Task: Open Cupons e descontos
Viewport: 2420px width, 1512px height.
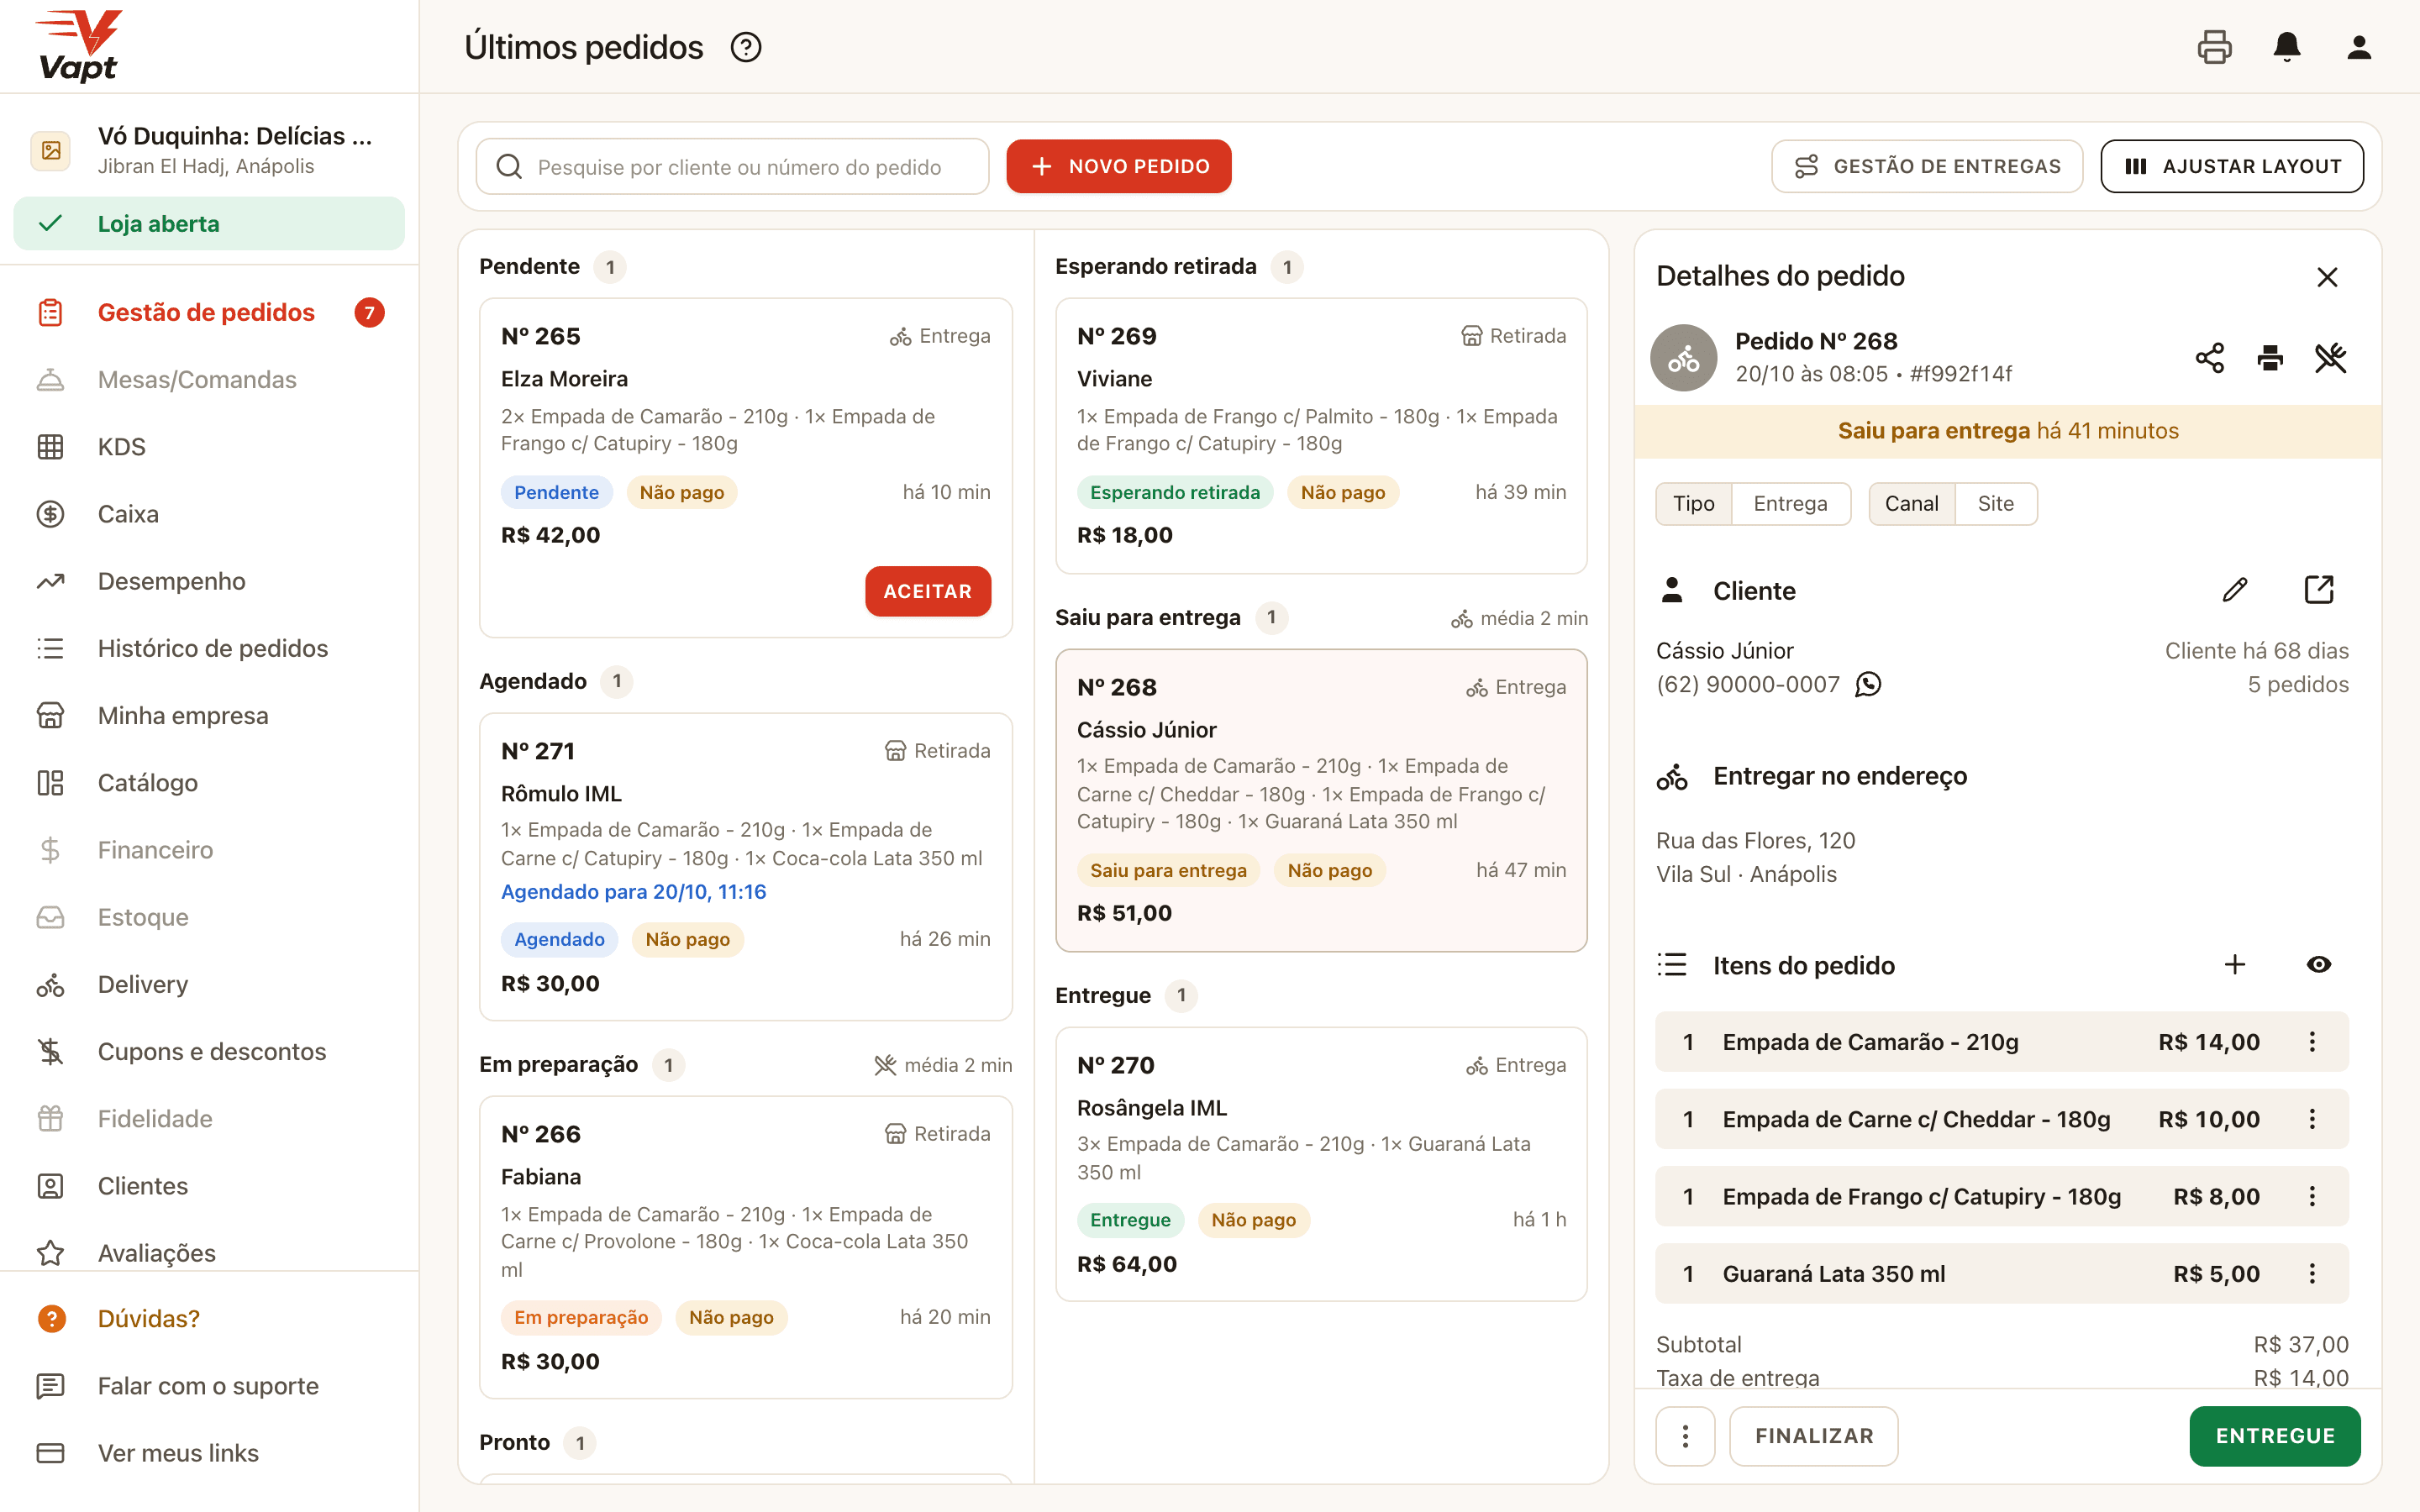Action: click(x=209, y=1051)
